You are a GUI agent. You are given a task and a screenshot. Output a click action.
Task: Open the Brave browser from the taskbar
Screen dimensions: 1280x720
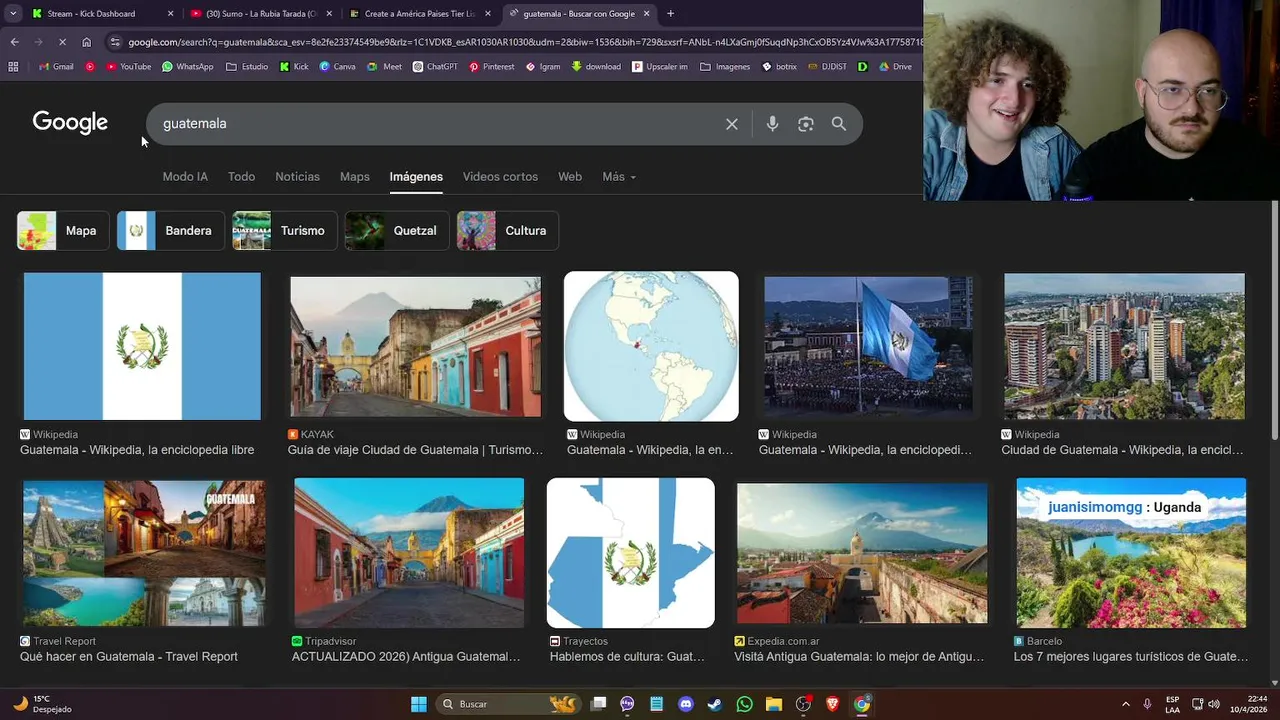click(x=832, y=704)
